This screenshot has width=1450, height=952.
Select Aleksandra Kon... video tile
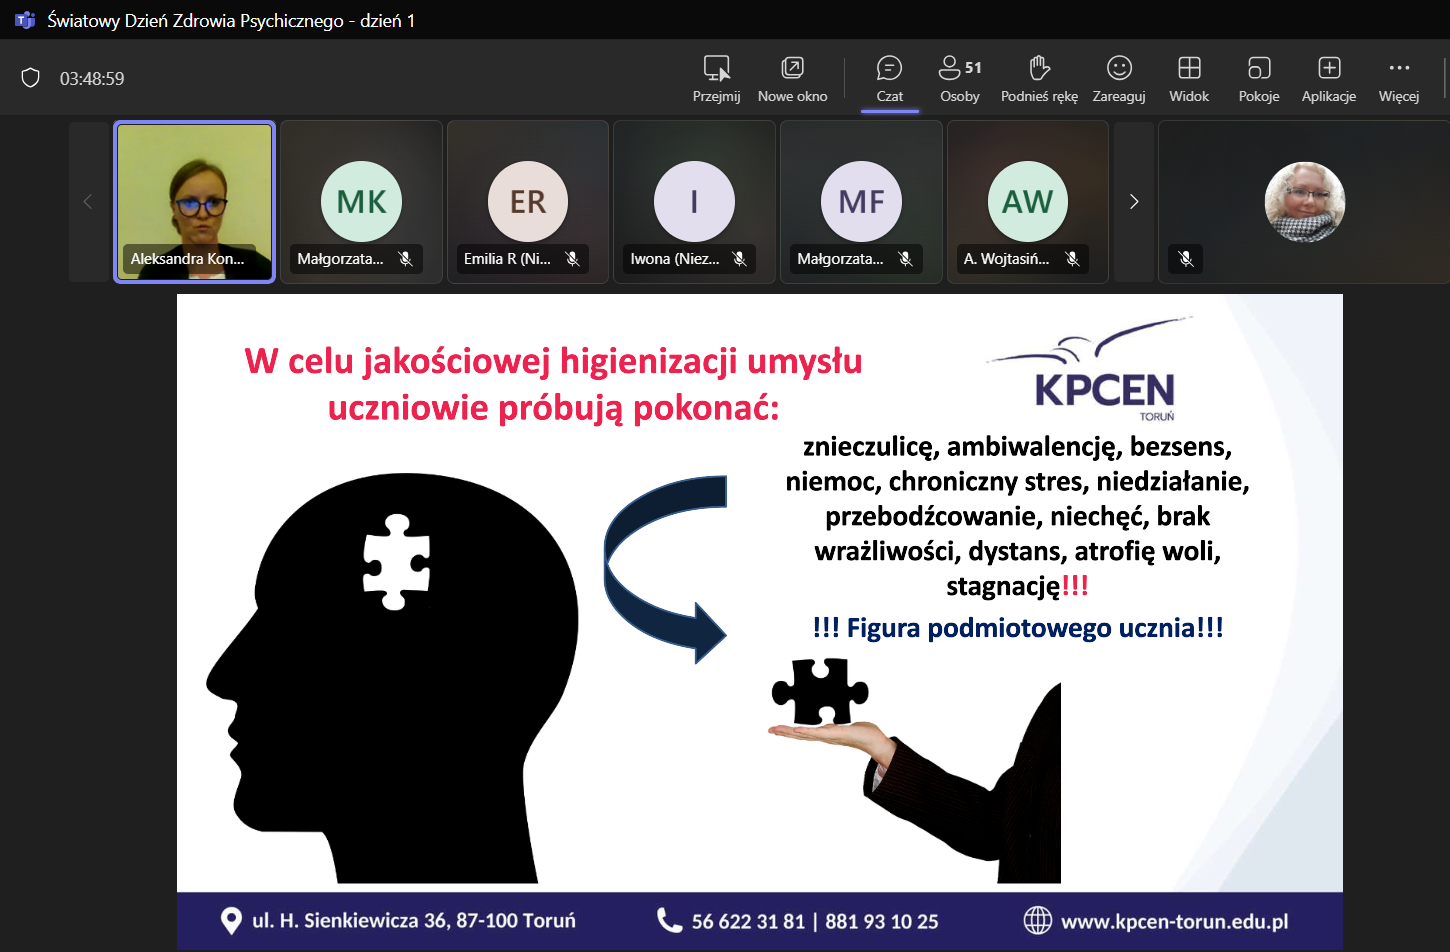(x=195, y=202)
